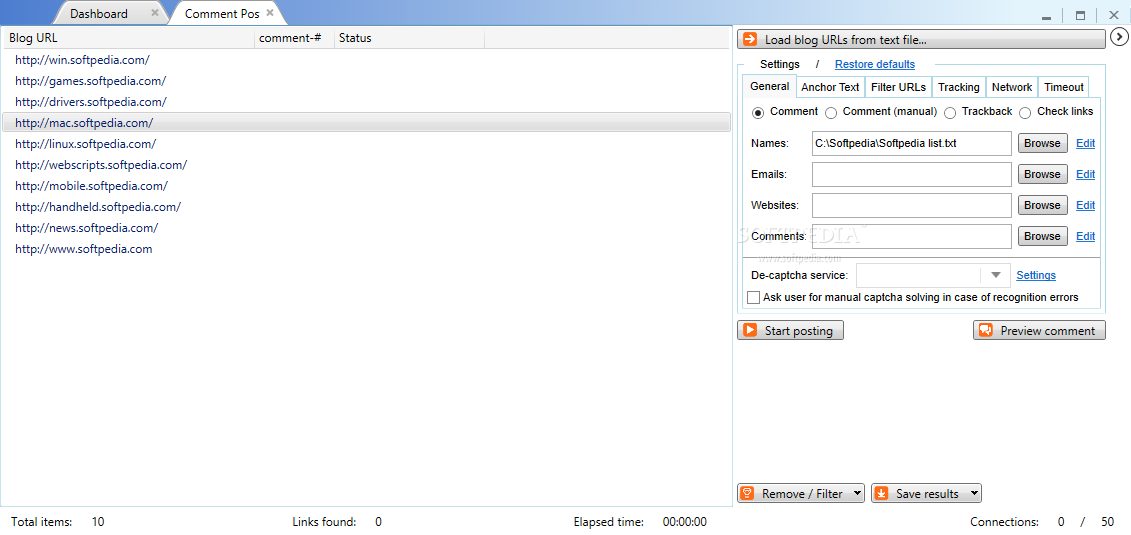Click the orange download icon on Save results

[881, 494]
